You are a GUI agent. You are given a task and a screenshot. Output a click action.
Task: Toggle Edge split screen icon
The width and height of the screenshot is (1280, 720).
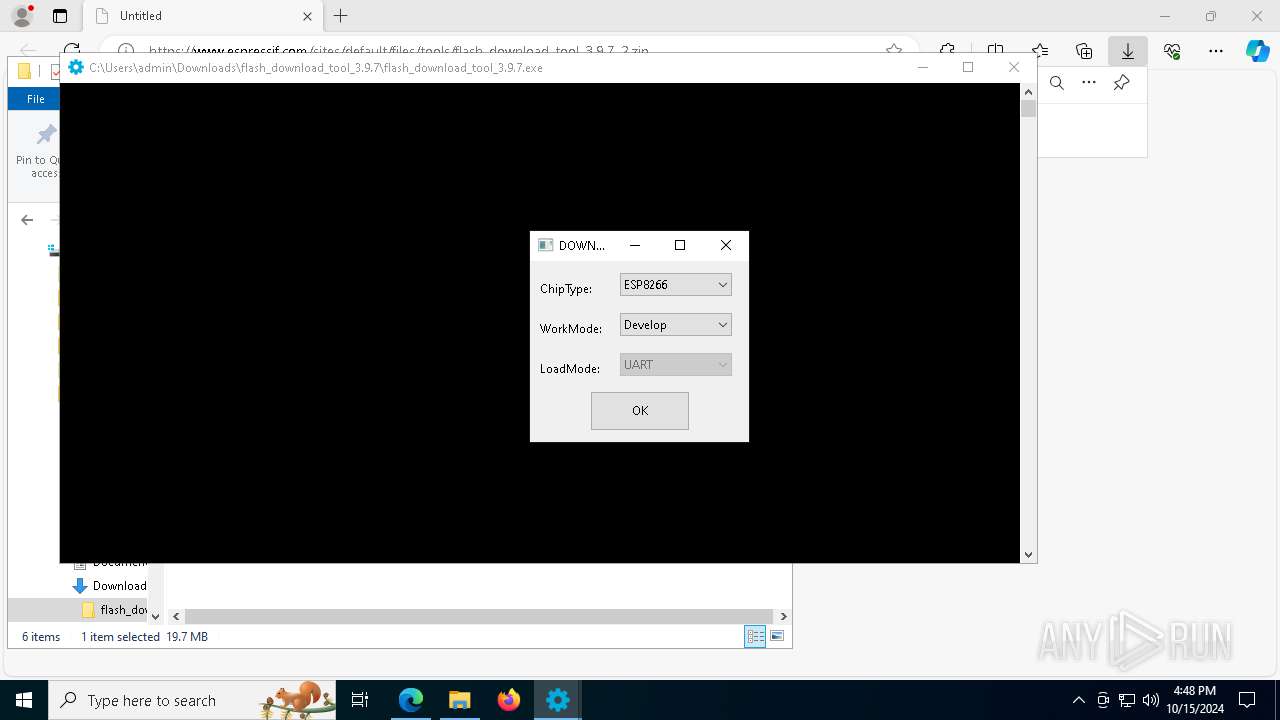[x=995, y=50]
